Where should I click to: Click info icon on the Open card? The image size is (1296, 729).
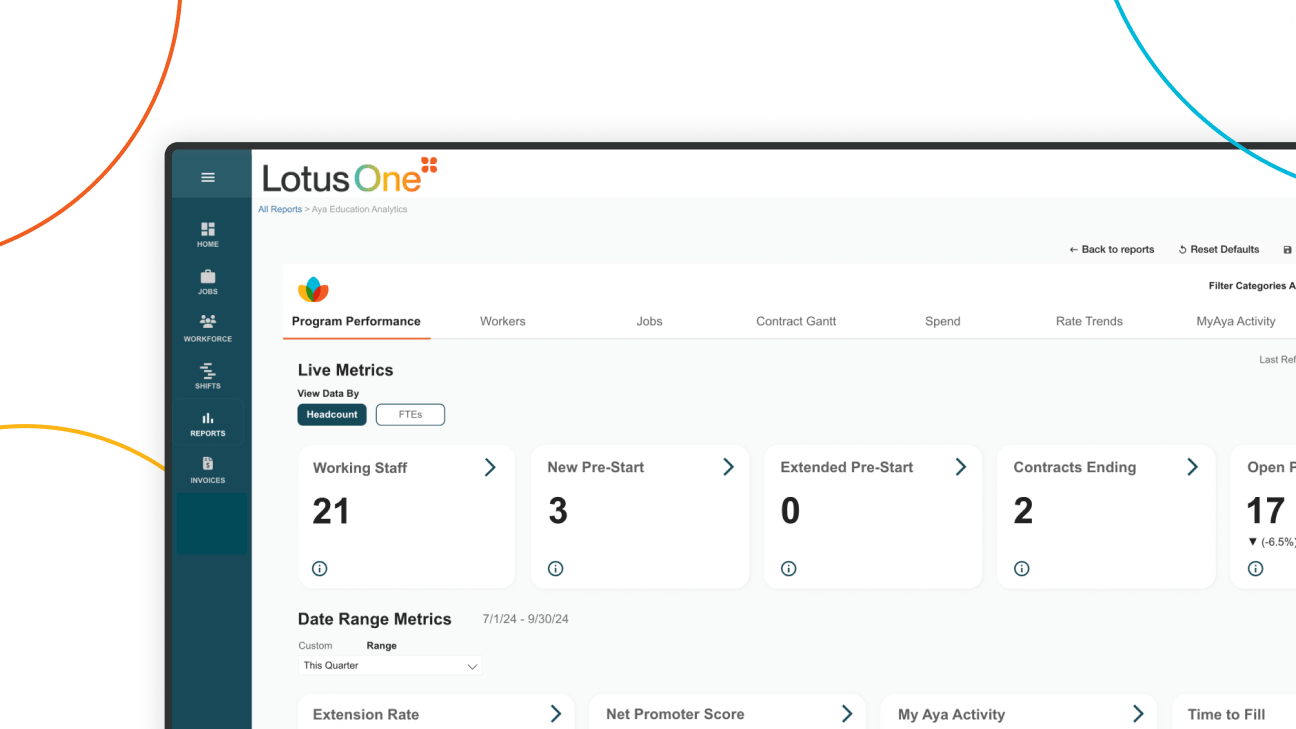(x=1256, y=568)
